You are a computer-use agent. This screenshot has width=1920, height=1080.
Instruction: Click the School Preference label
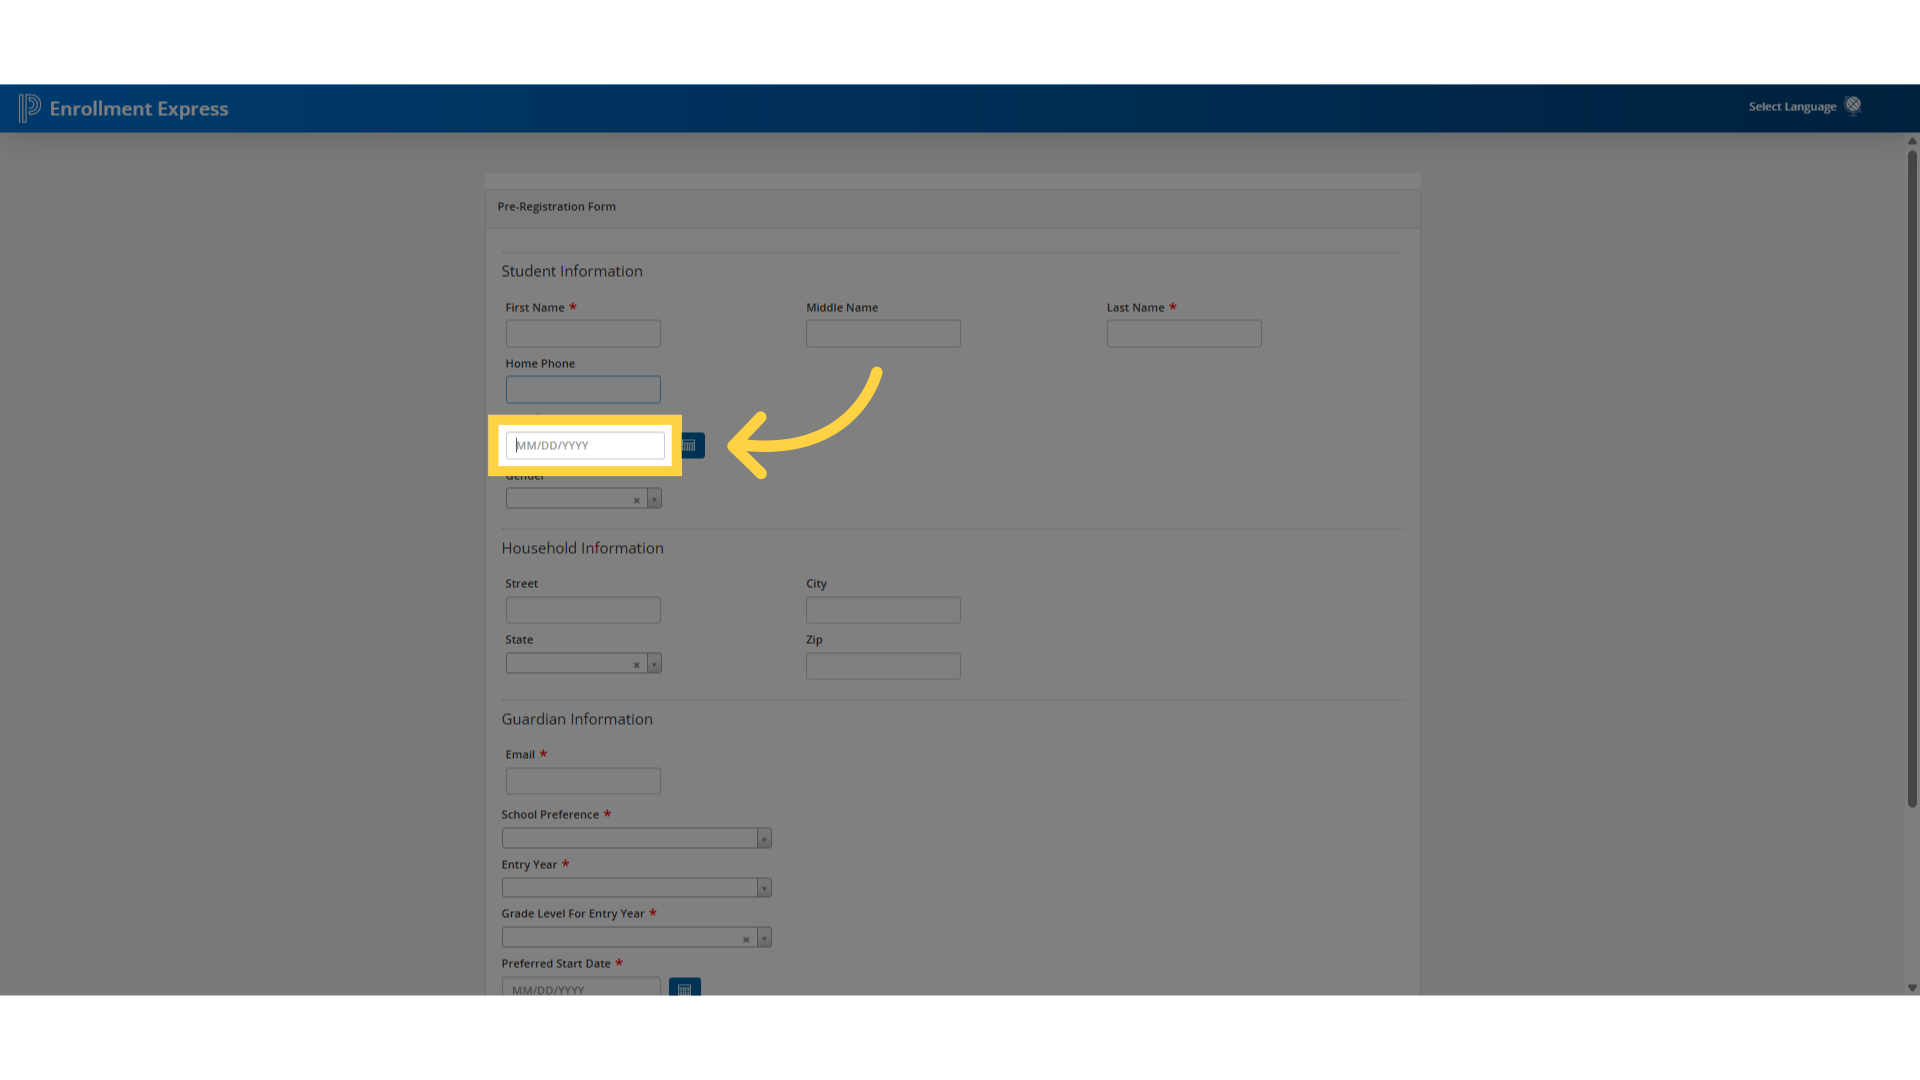[x=550, y=814]
